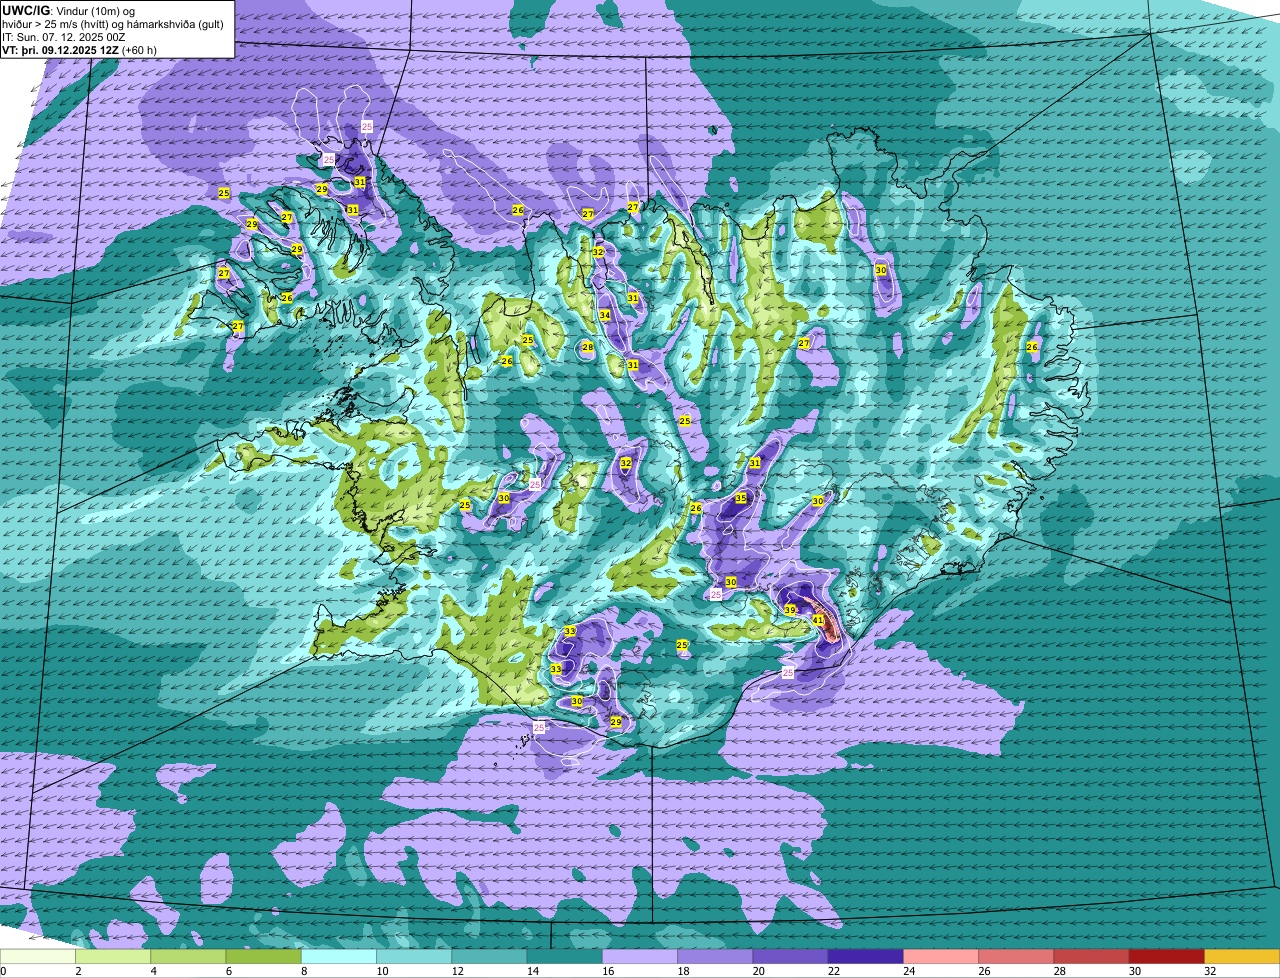Select the teal 12–14 m/s swatch
This screenshot has height=978, width=1280.
pos(489,956)
